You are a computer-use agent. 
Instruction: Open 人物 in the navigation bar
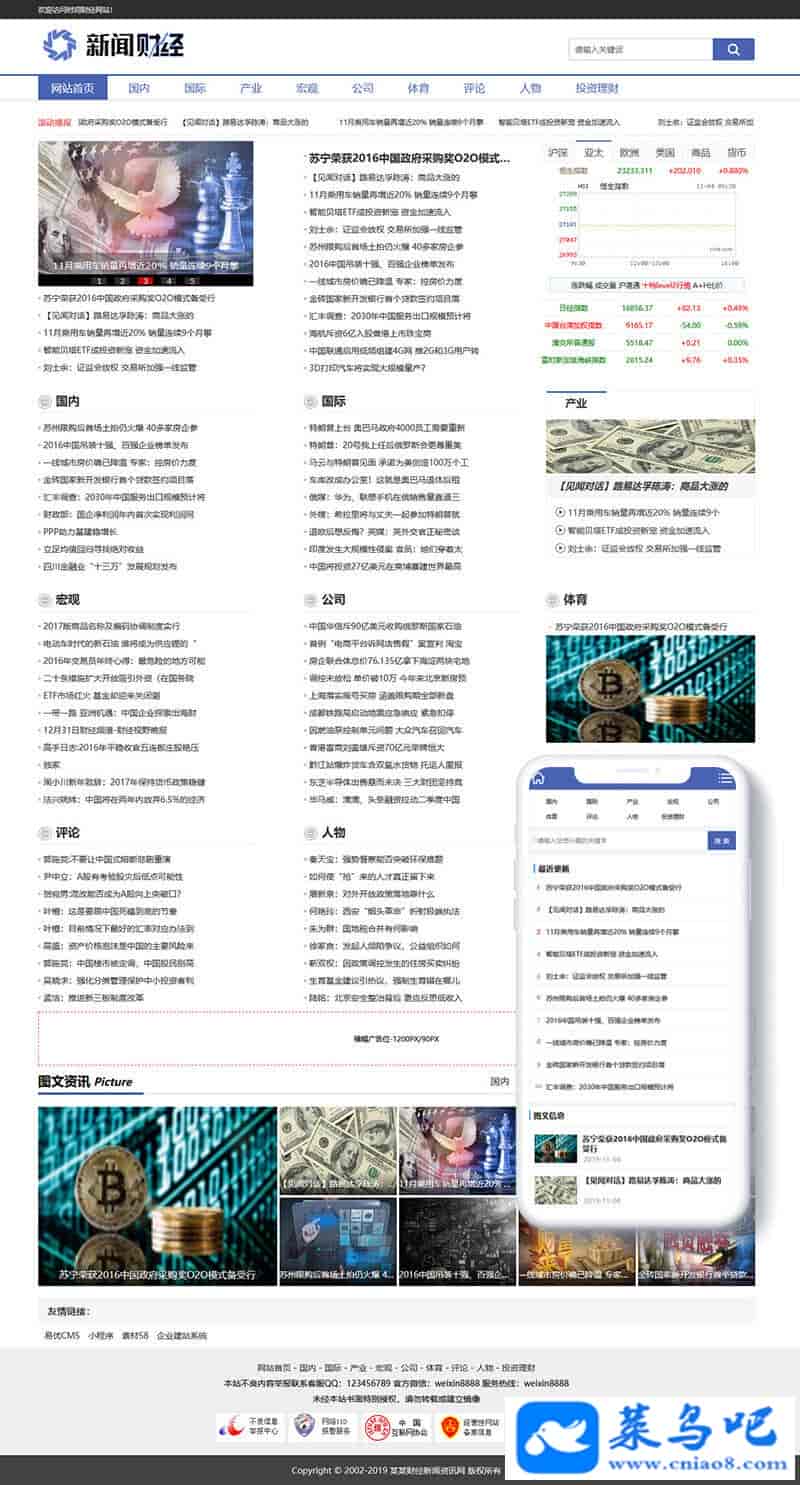(x=530, y=88)
